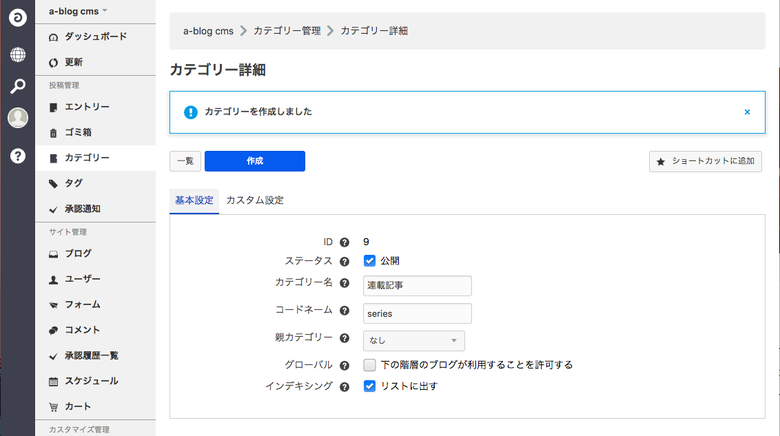The width and height of the screenshot is (780, 436).
Task: Open the globe site icon
Action: [x=18, y=55]
